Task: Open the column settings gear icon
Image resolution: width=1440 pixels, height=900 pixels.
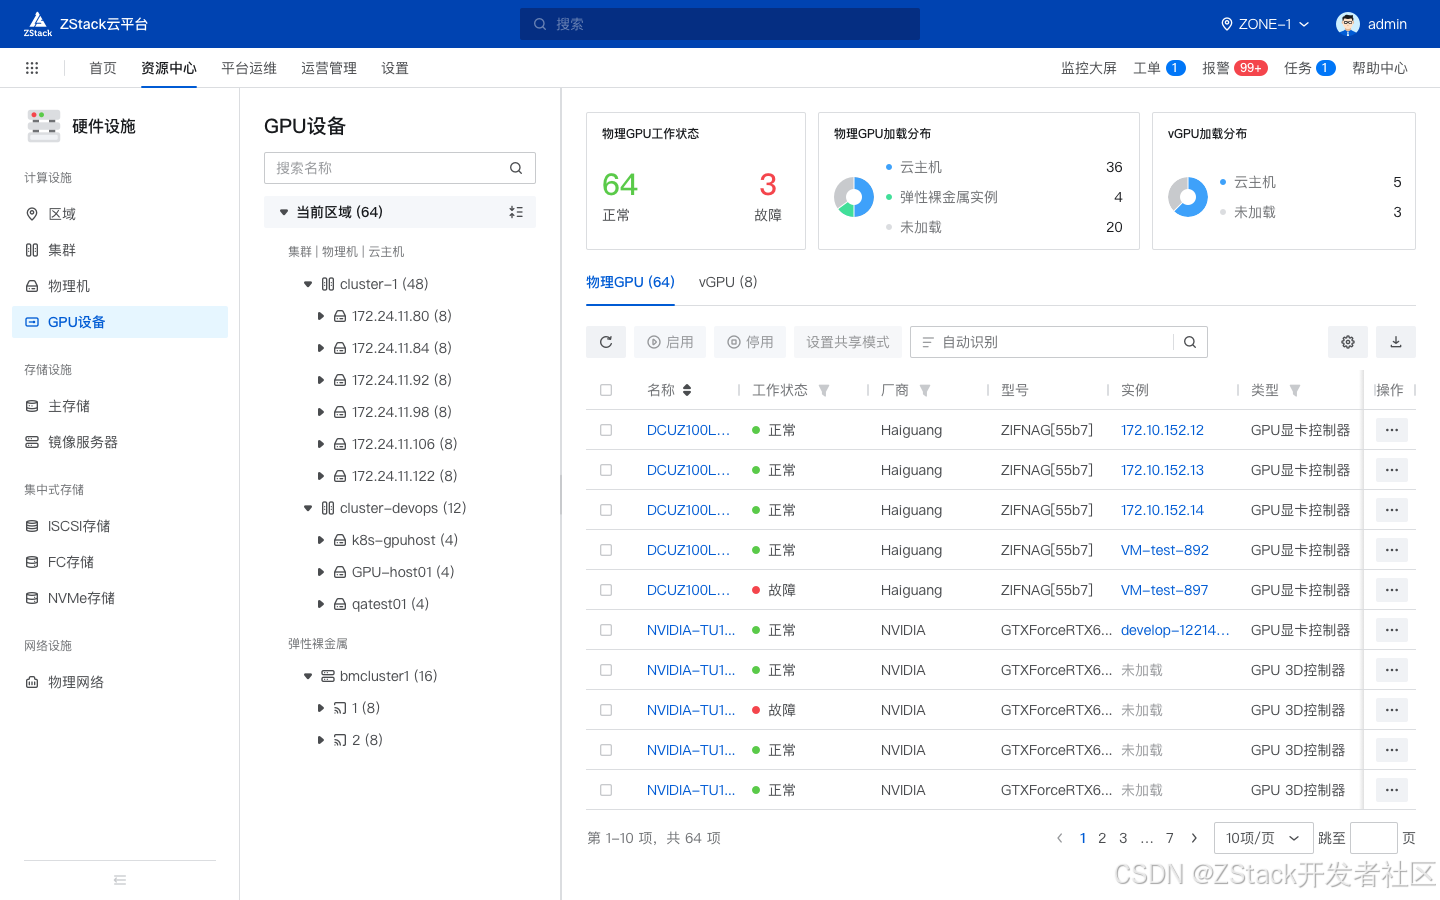Action: (1347, 341)
